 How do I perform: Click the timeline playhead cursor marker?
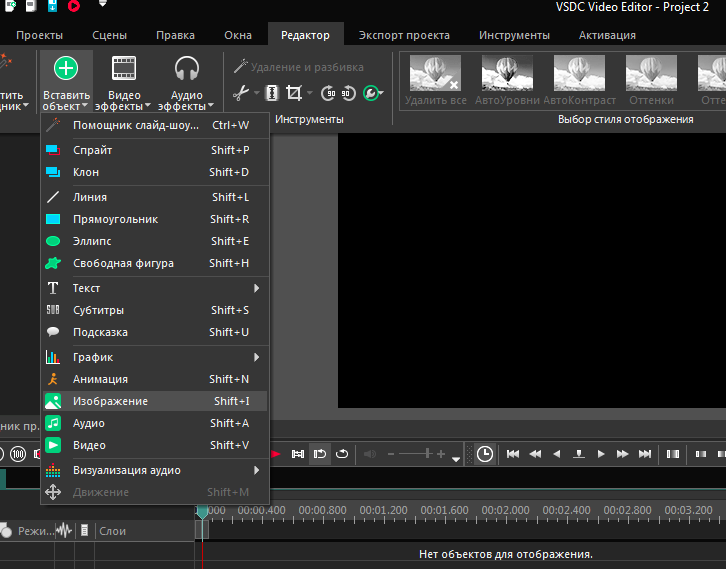pyautogui.click(x=202, y=512)
